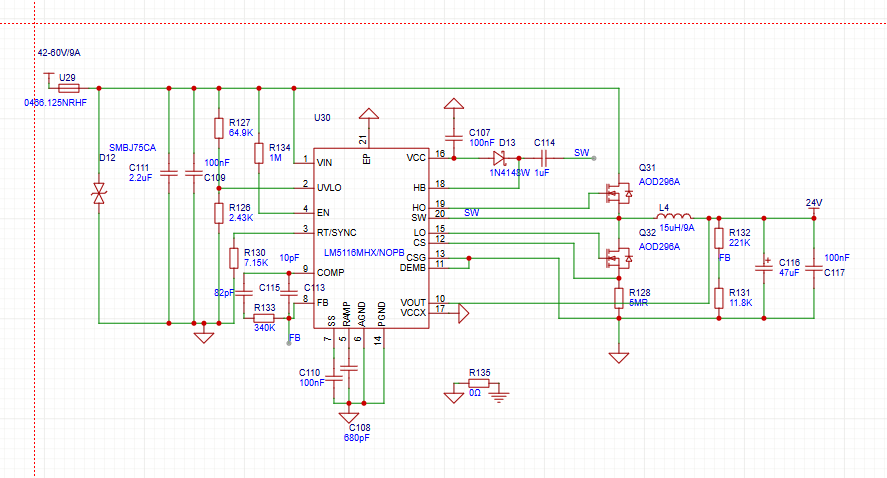
Task: Click the 24V power port symbol
Action: pos(814,210)
